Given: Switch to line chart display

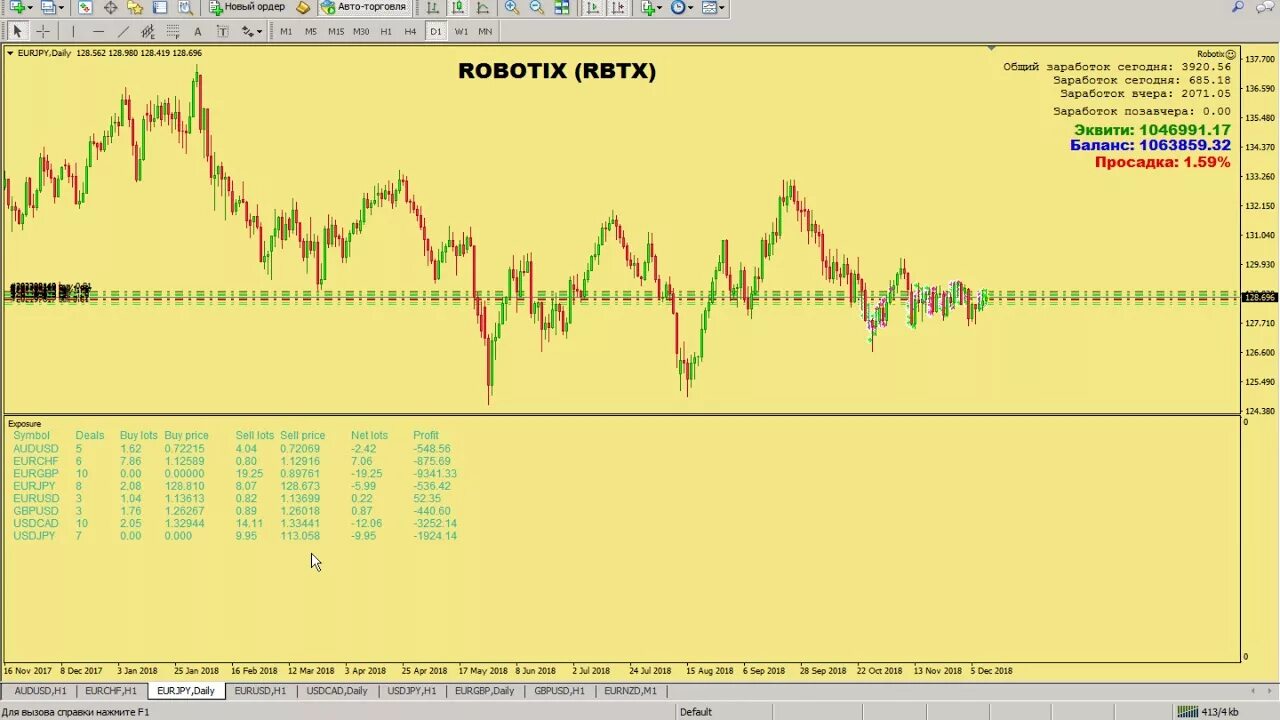Looking at the screenshot, I should click(x=482, y=7).
